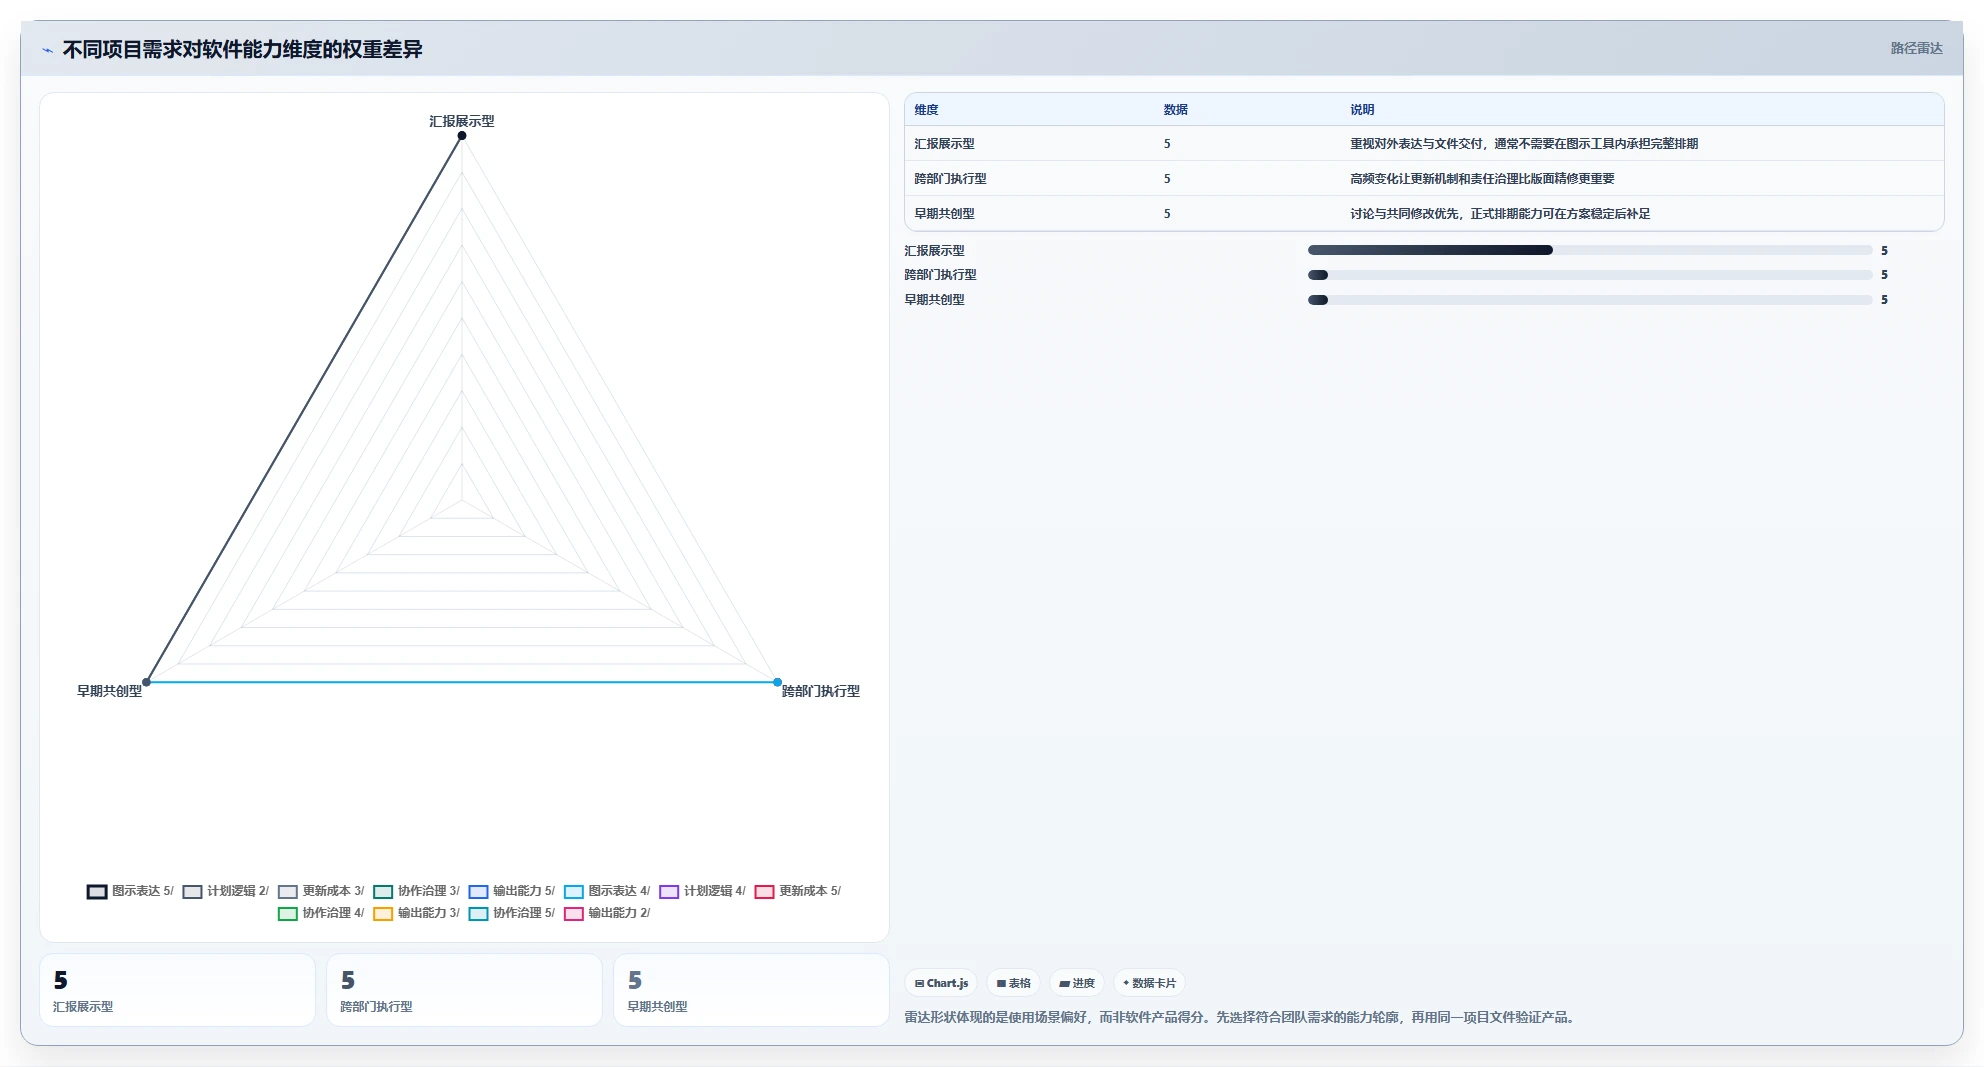
Task: Click 汇报展示型 in the table's first row
Action: [x=944, y=144]
